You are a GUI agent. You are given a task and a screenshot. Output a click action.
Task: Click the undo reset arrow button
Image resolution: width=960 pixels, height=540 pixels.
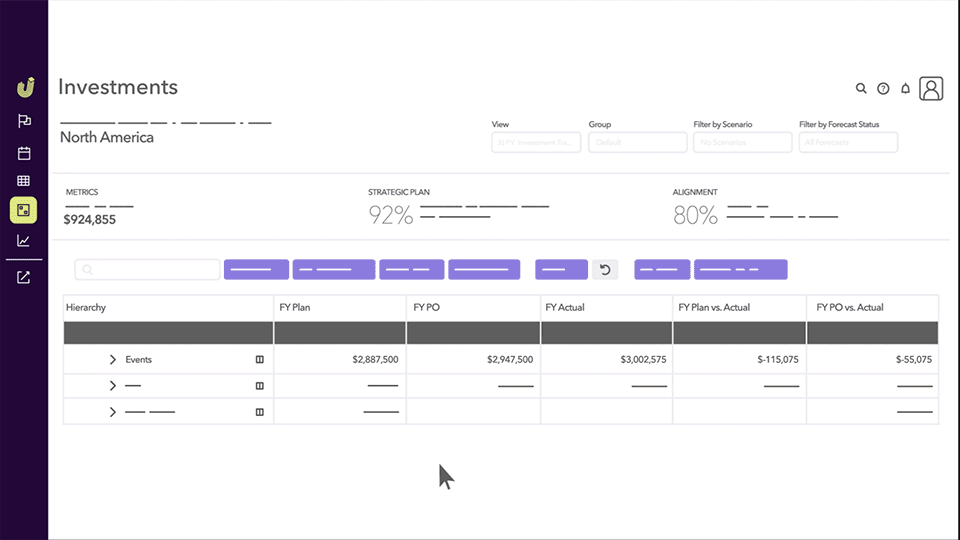tap(605, 269)
